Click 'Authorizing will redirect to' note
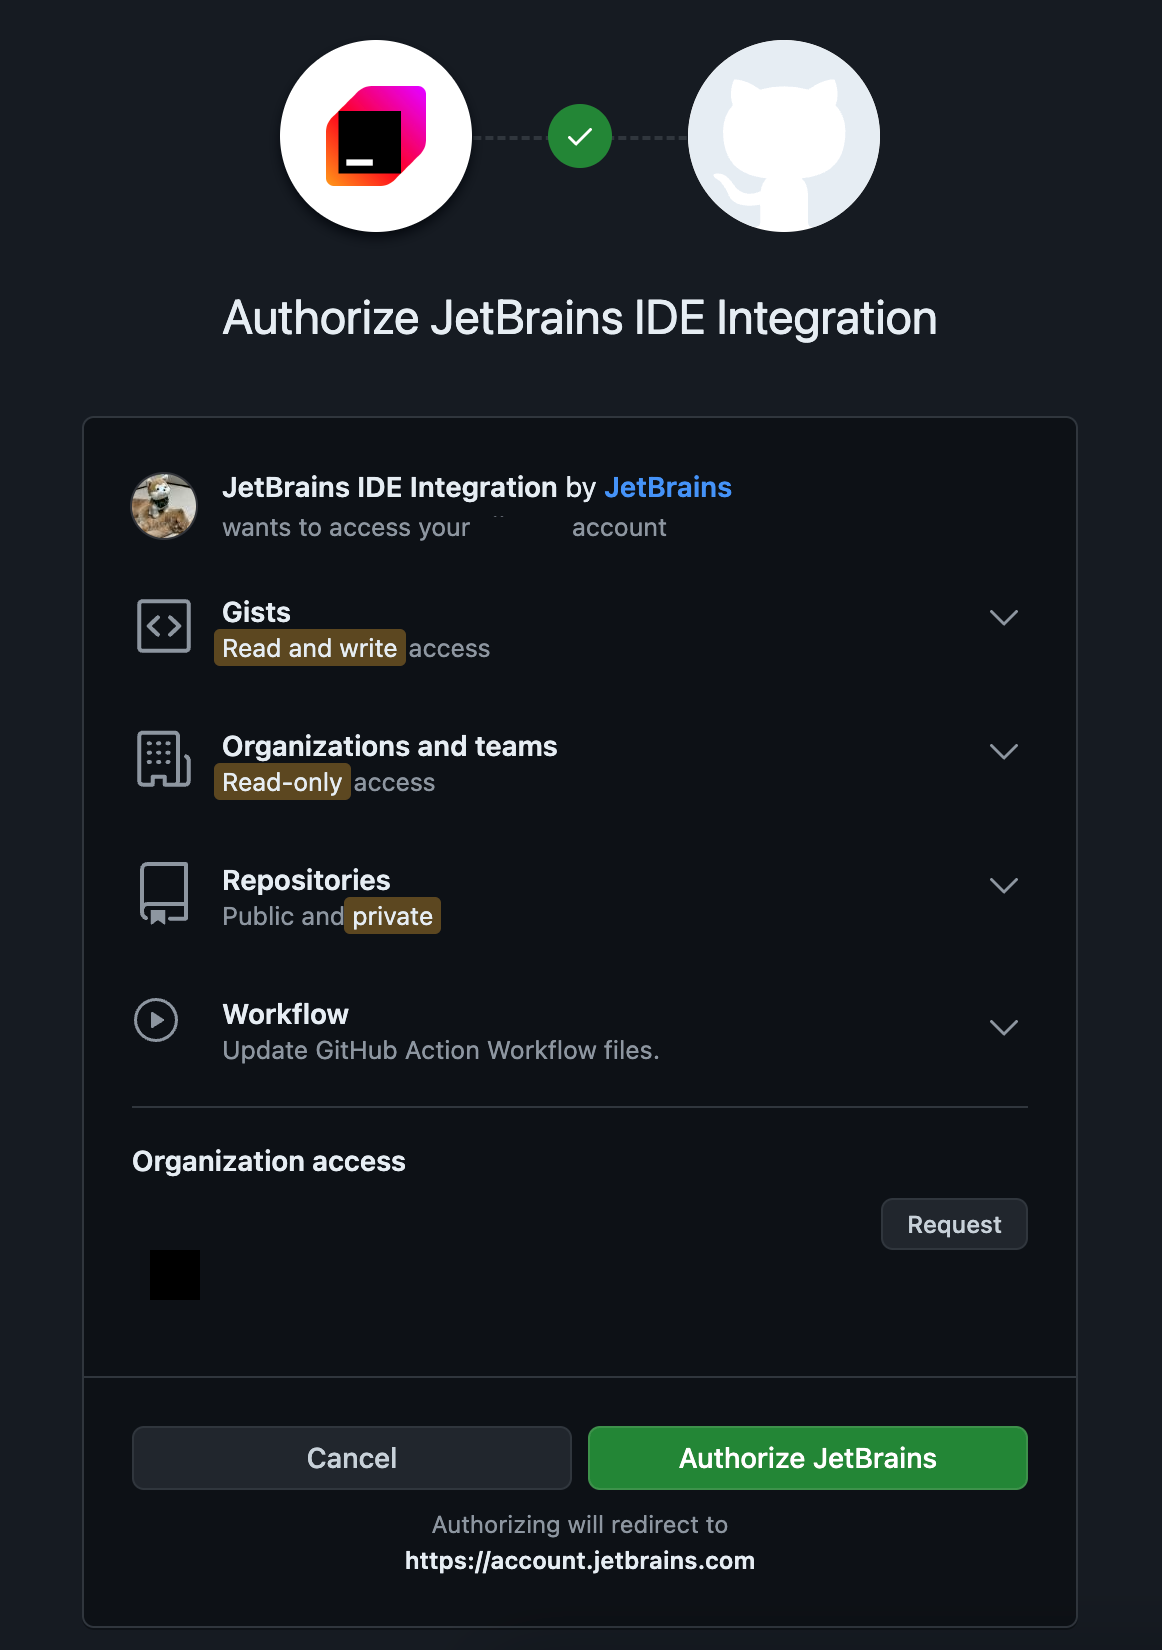Screen dimensions: 1162x1650 click(x=580, y=1525)
